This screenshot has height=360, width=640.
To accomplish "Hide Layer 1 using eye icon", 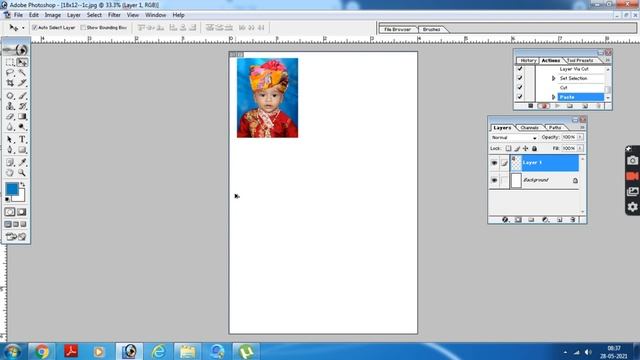I will pos(494,163).
